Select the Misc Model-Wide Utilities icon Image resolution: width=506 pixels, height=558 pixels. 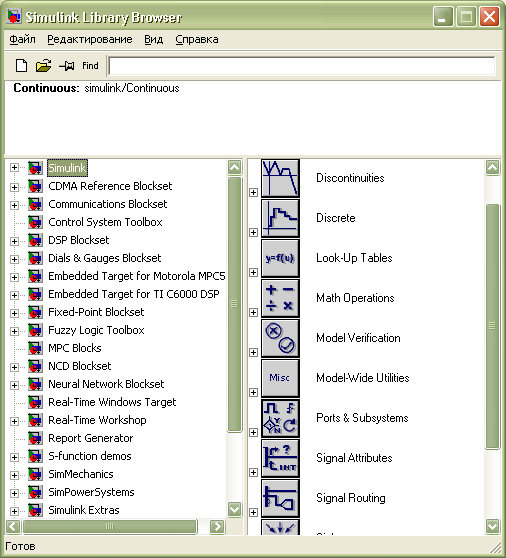click(x=280, y=378)
